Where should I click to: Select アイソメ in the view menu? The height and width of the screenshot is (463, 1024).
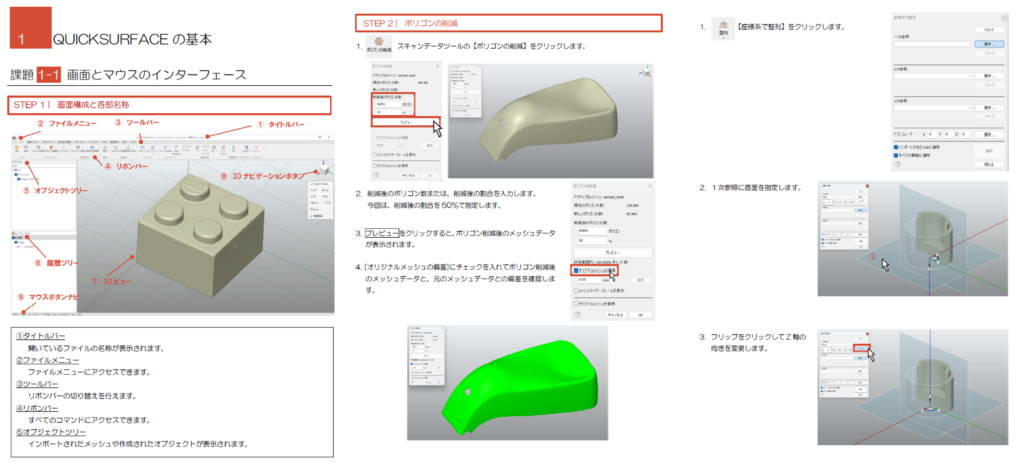pos(315,210)
